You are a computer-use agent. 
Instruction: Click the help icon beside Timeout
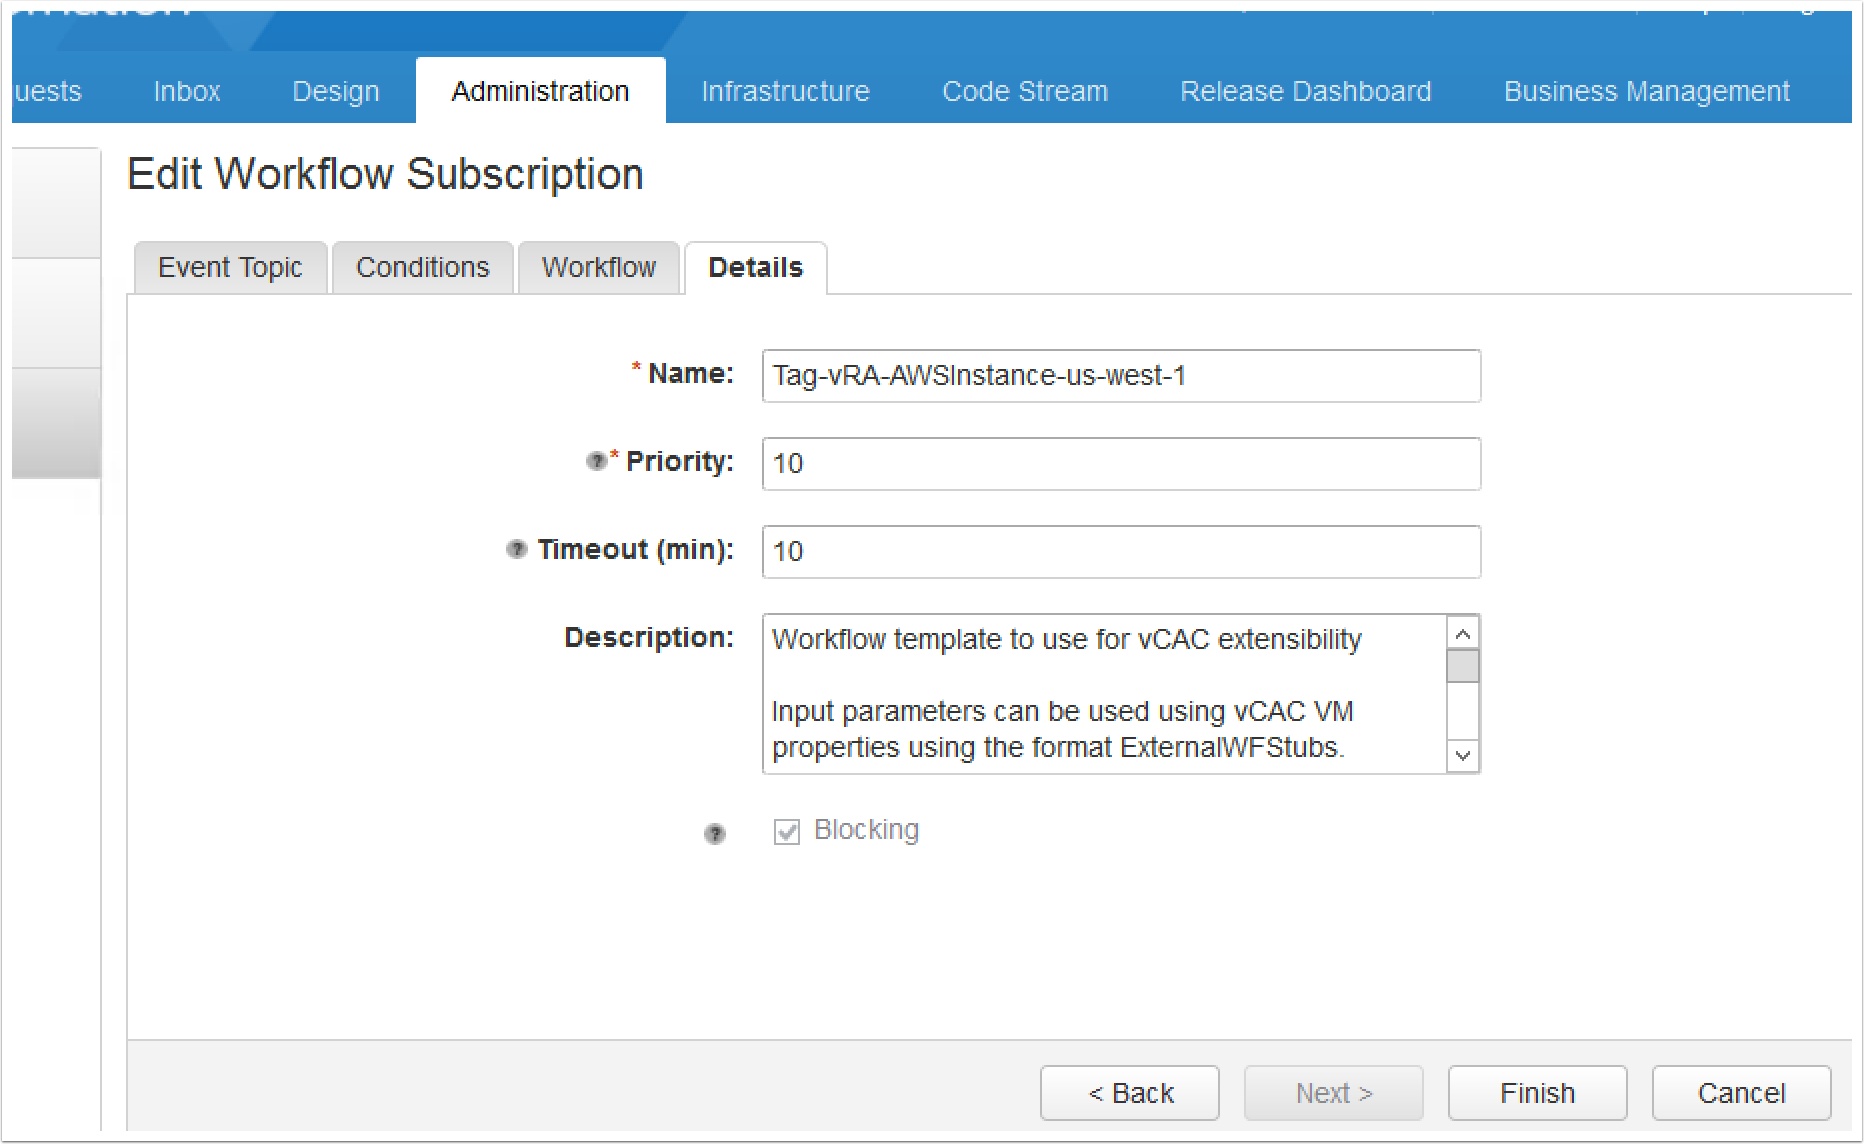pyautogui.click(x=516, y=549)
